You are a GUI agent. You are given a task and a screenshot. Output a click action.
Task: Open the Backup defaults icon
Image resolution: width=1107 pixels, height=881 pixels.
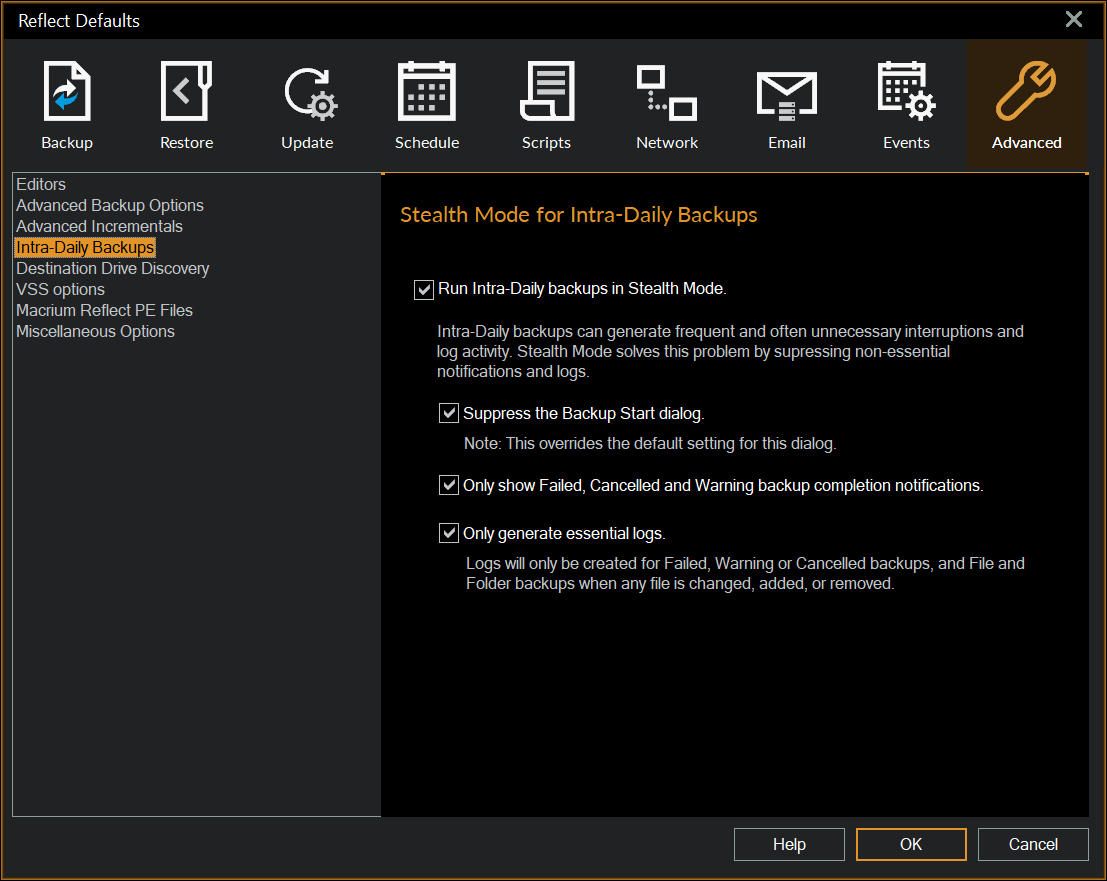click(66, 104)
